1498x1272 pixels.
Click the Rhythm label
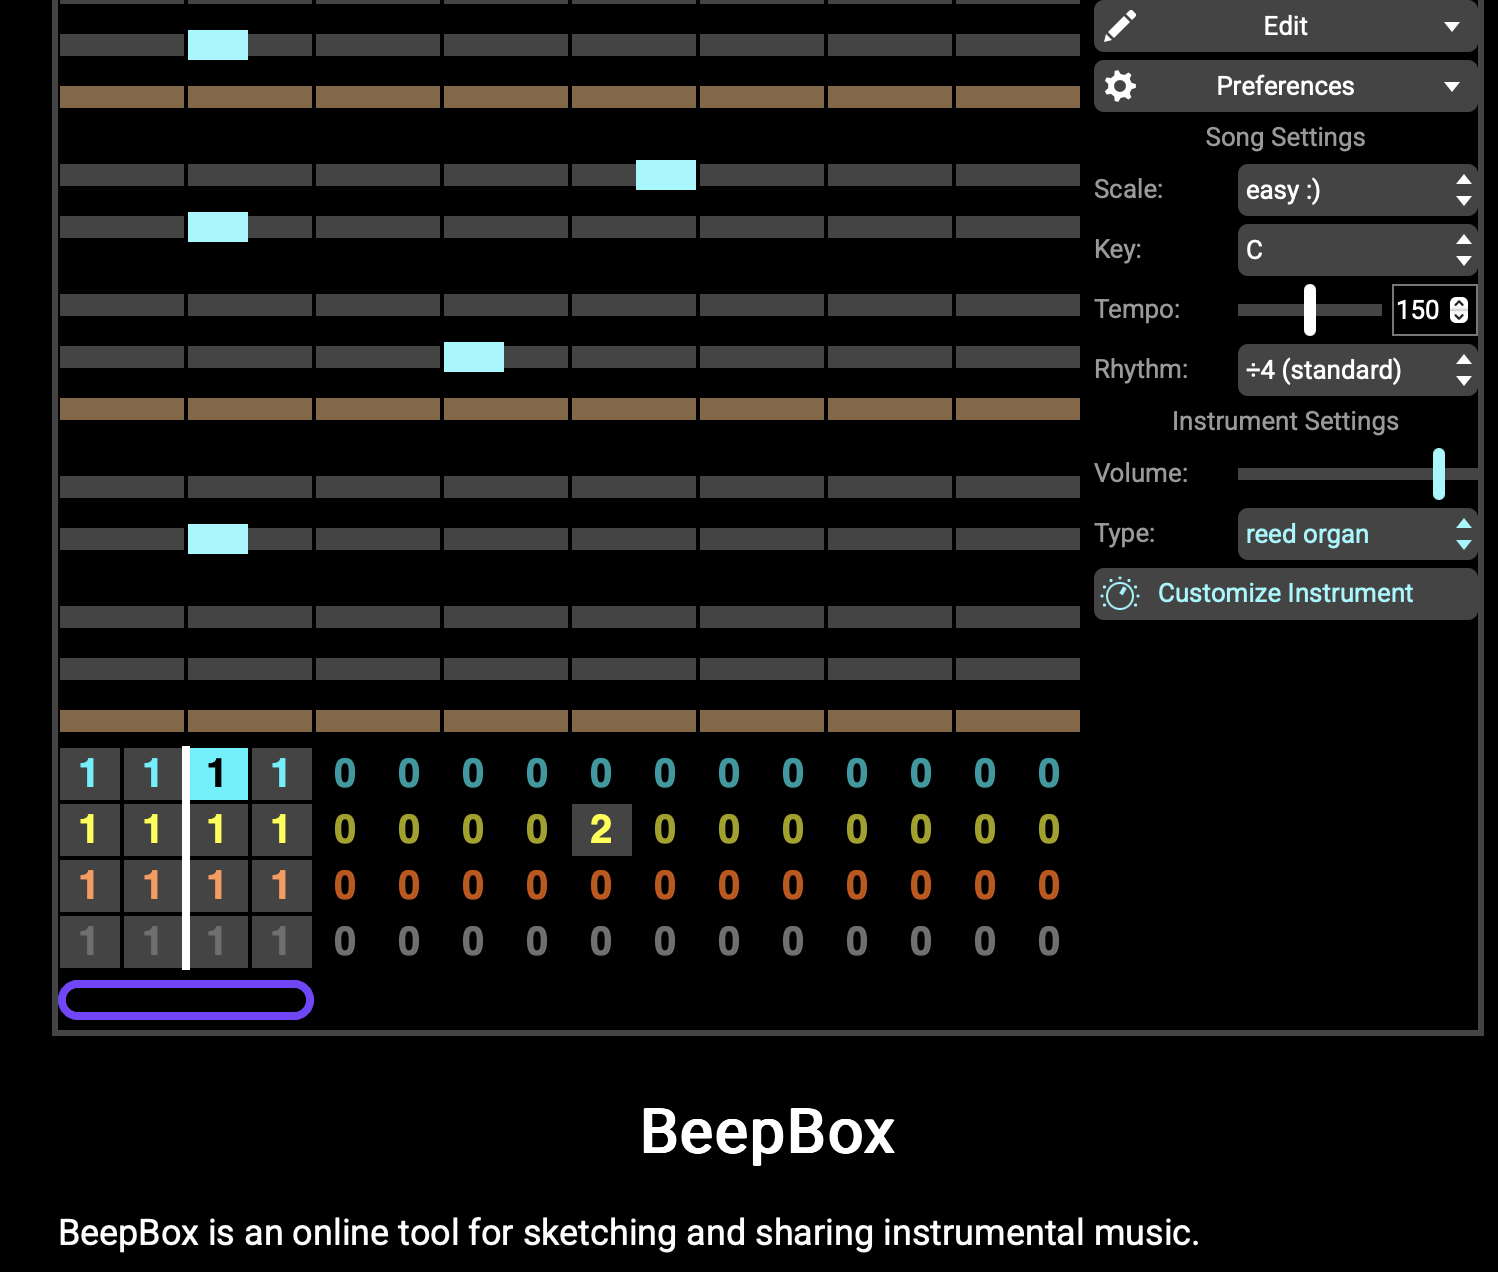pos(1141,369)
